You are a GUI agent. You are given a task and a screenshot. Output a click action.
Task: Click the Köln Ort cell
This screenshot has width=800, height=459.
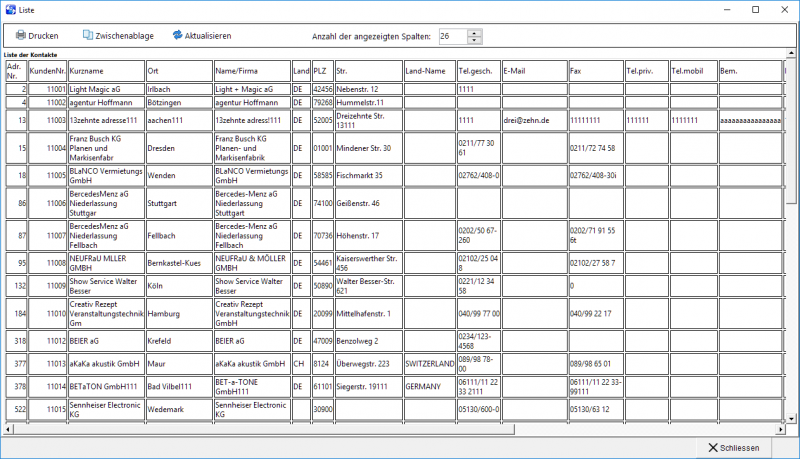(x=179, y=286)
